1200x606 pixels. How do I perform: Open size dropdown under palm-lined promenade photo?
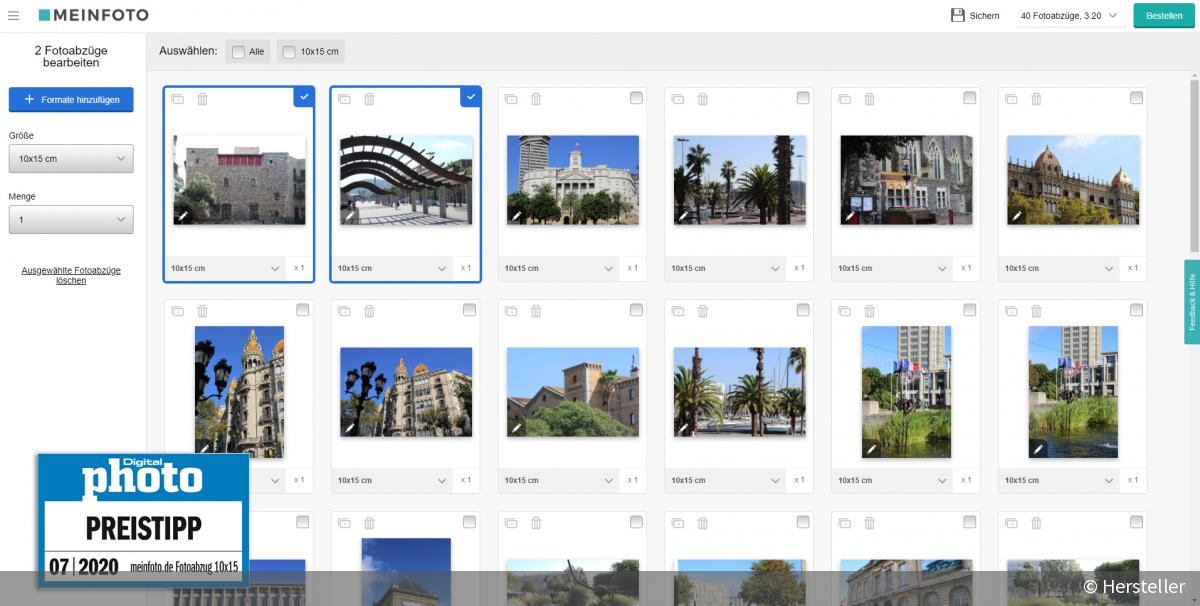727,268
